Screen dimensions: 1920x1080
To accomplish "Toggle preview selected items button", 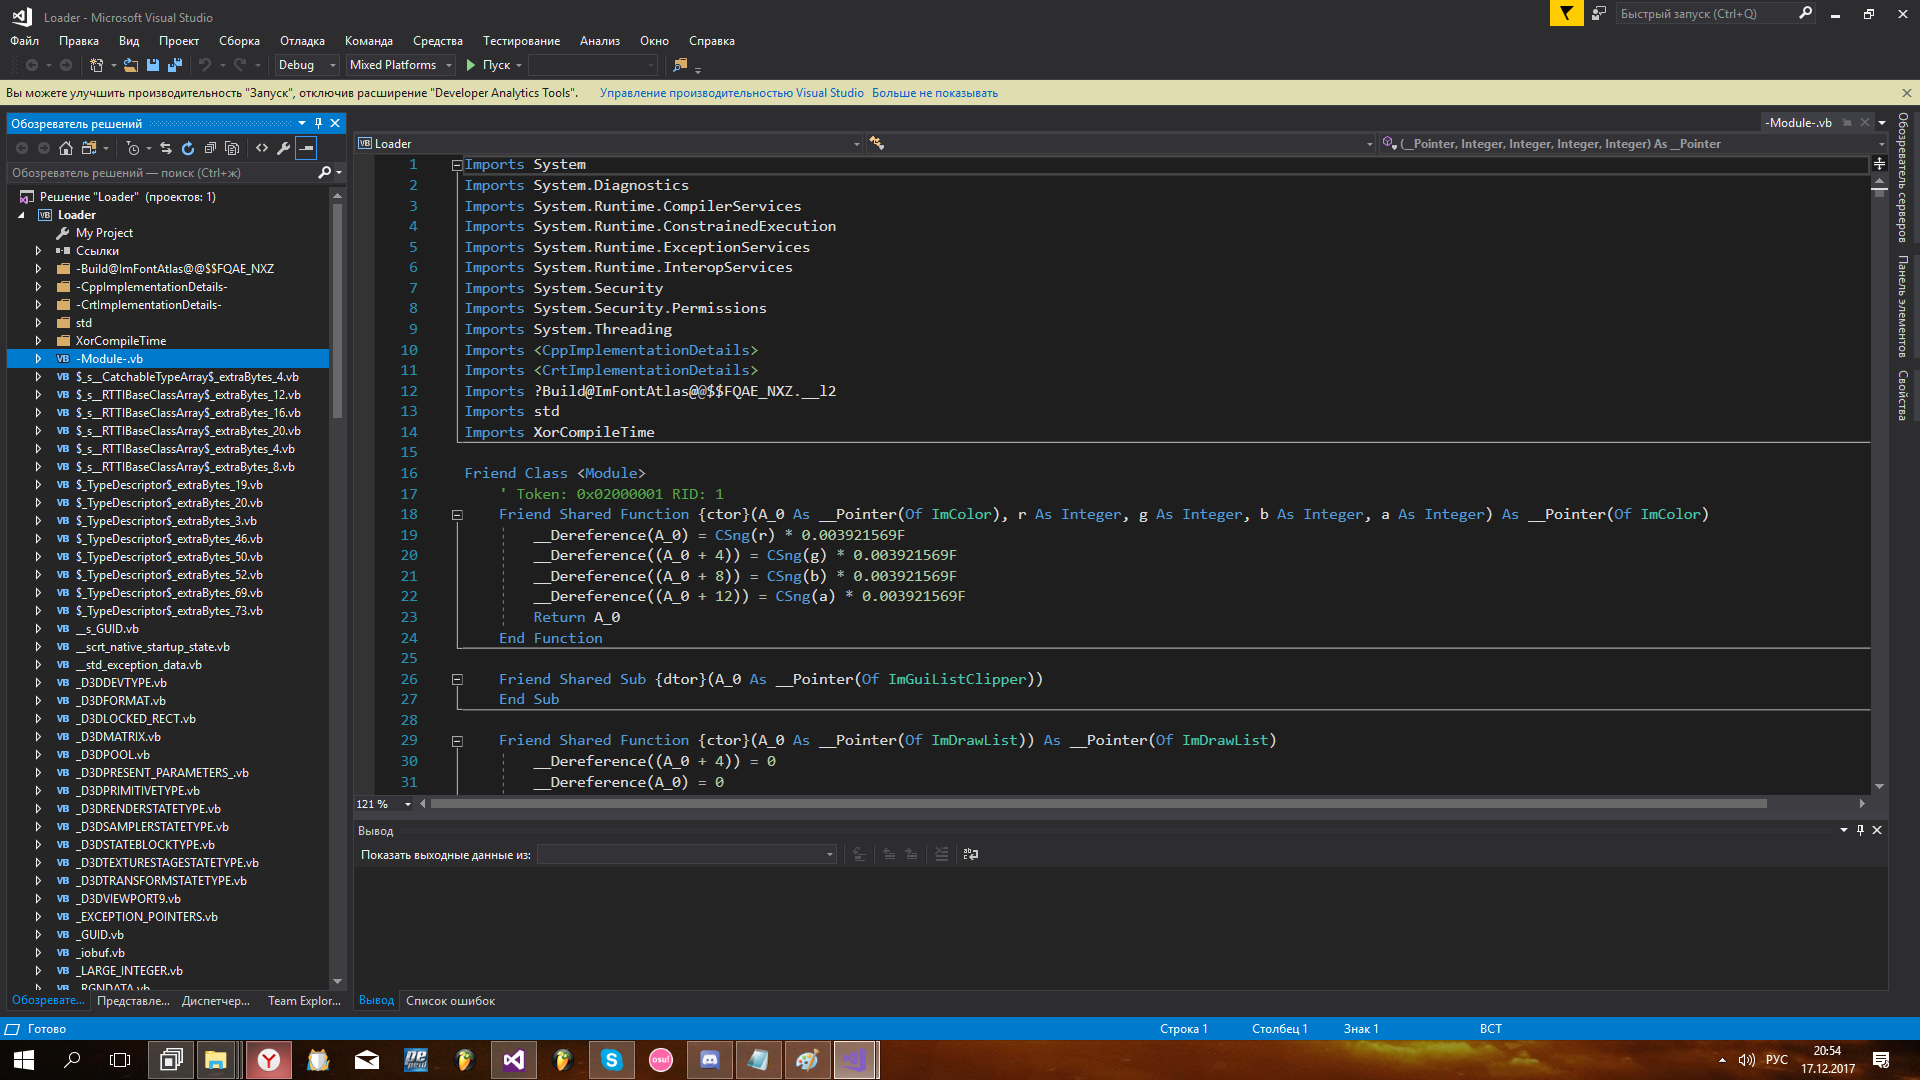I will pyautogui.click(x=307, y=148).
